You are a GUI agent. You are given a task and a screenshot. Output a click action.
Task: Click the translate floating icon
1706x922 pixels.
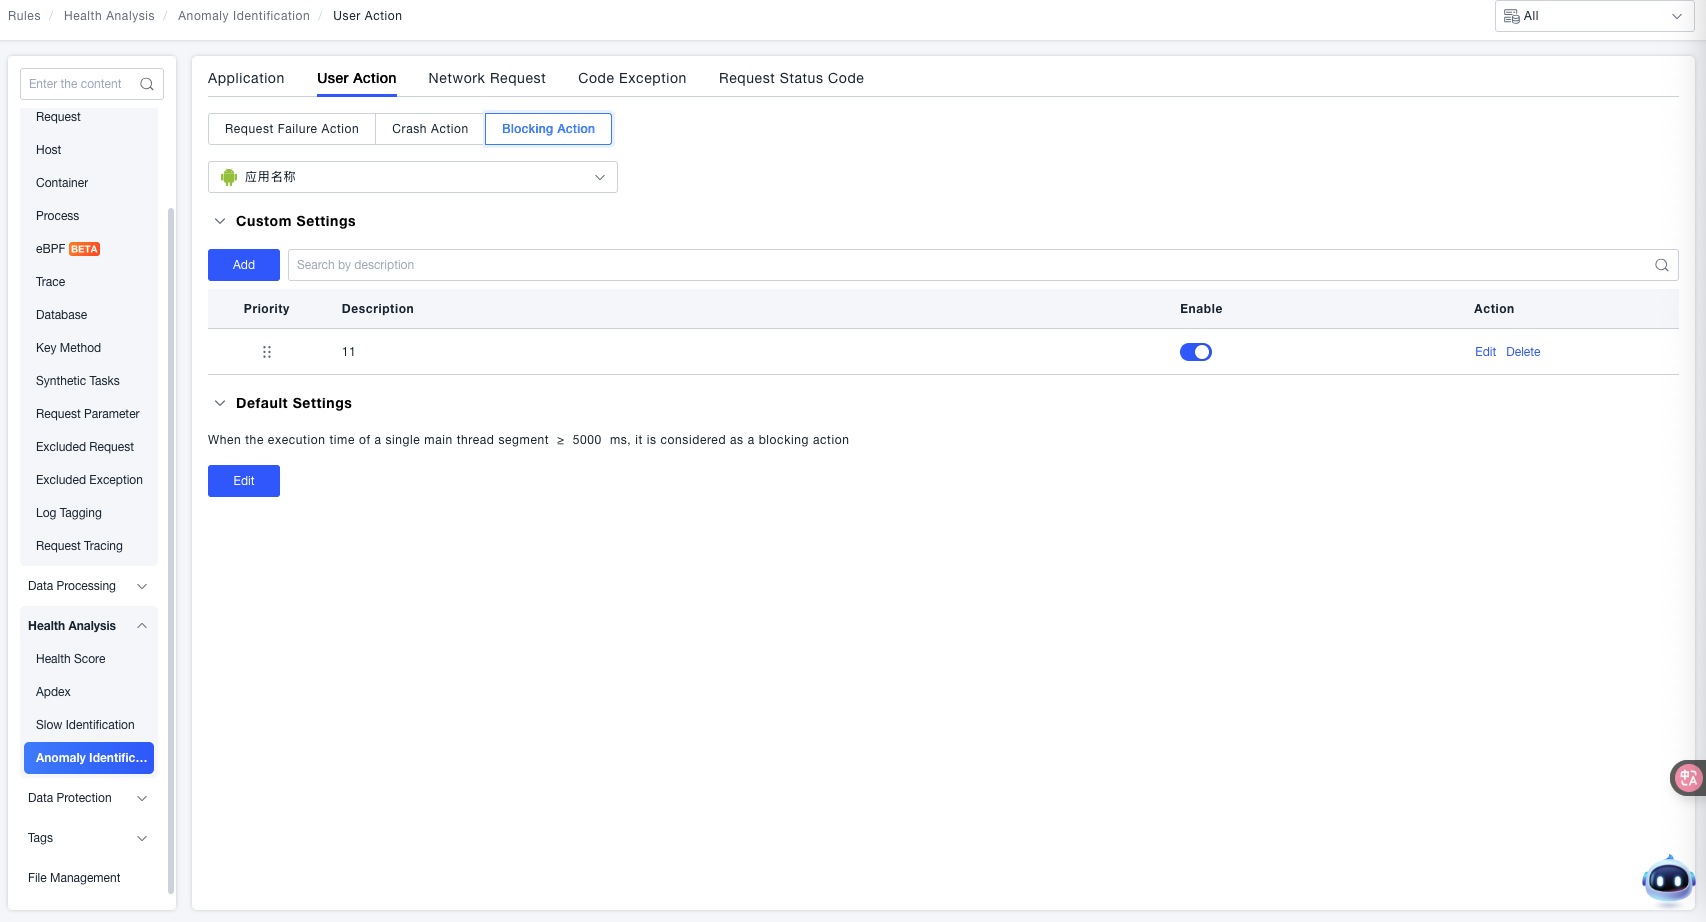(1688, 777)
